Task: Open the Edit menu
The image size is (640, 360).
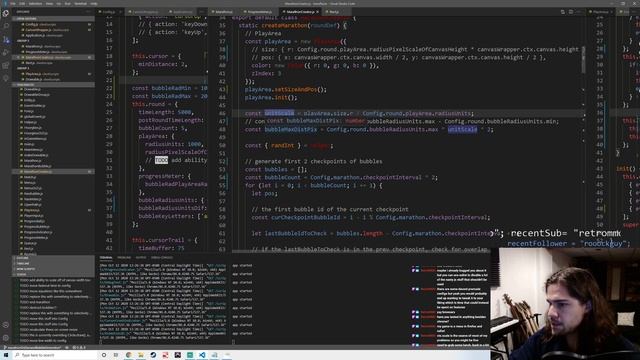Action: click(22, 4)
